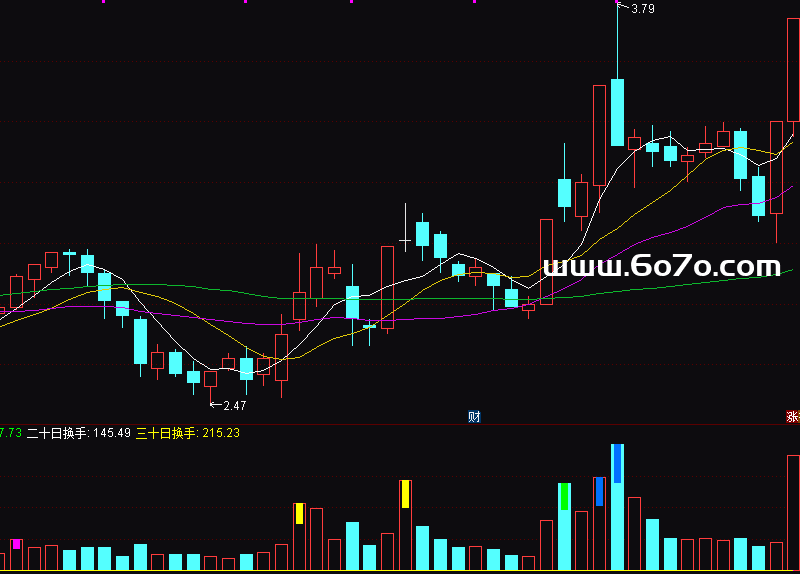The height and width of the screenshot is (574, 800).
Task: Click the 145.49 twenty-day turnover value
Action: click(110, 433)
